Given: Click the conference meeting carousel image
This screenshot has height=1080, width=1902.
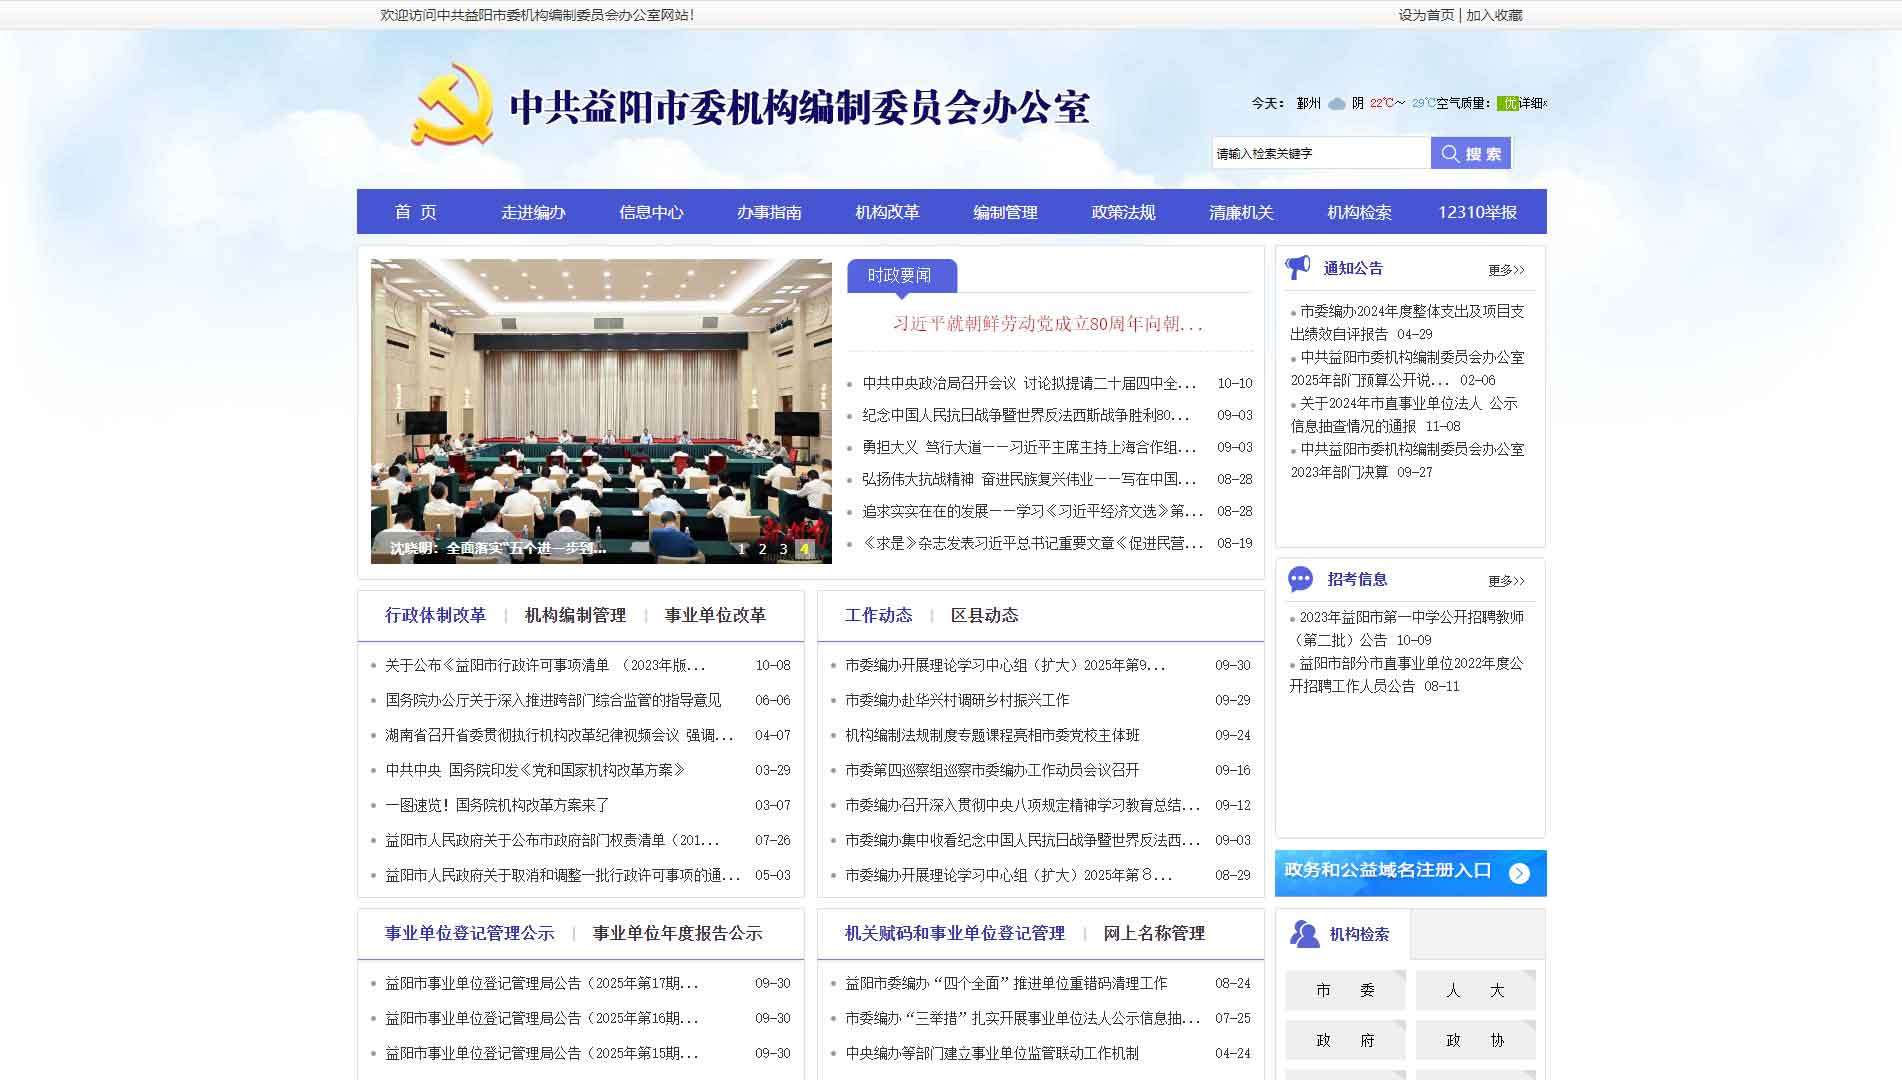Looking at the screenshot, I should tap(601, 411).
